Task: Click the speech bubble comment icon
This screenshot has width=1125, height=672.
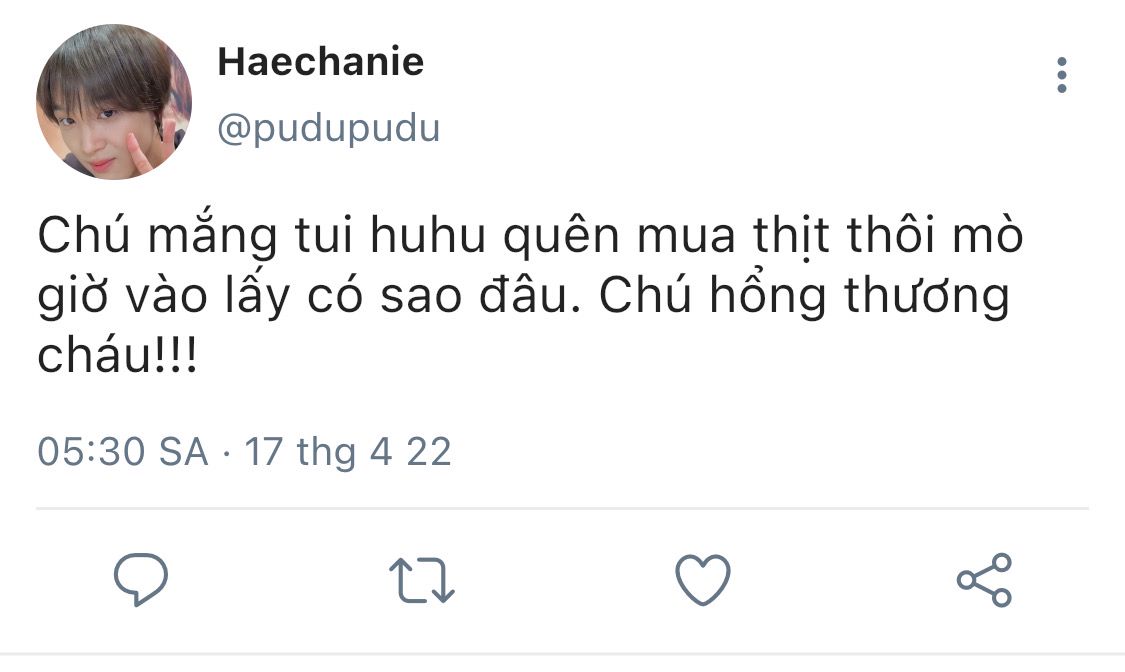Action: click(x=141, y=579)
